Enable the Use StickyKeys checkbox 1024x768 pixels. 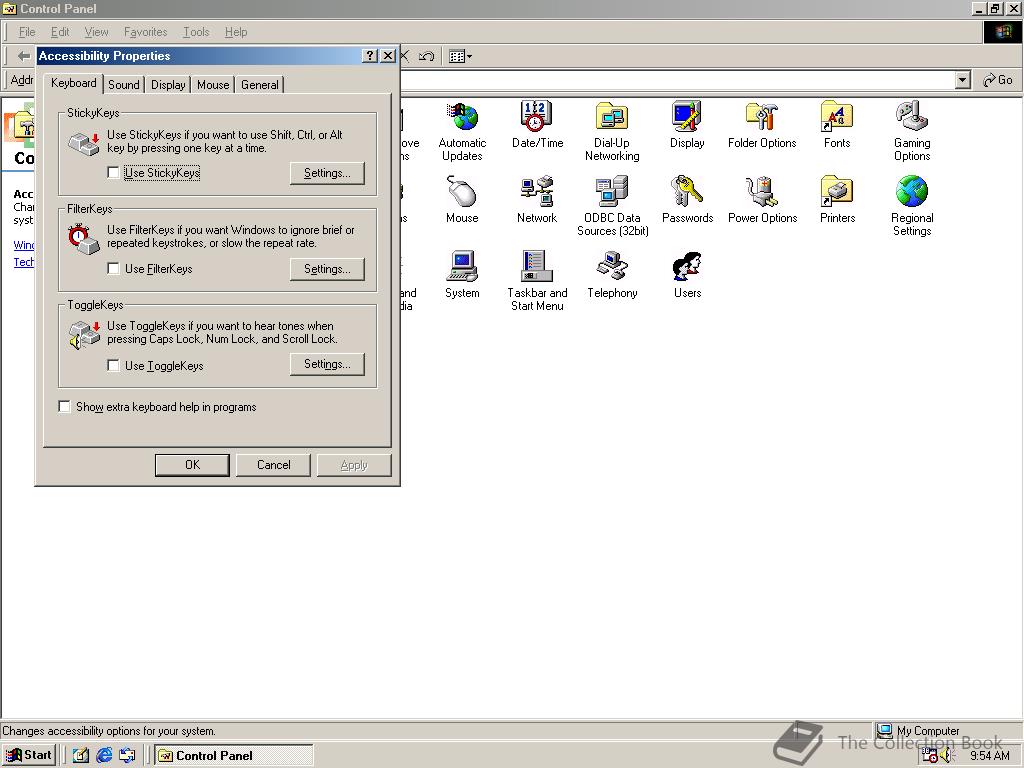pos(113,172)
